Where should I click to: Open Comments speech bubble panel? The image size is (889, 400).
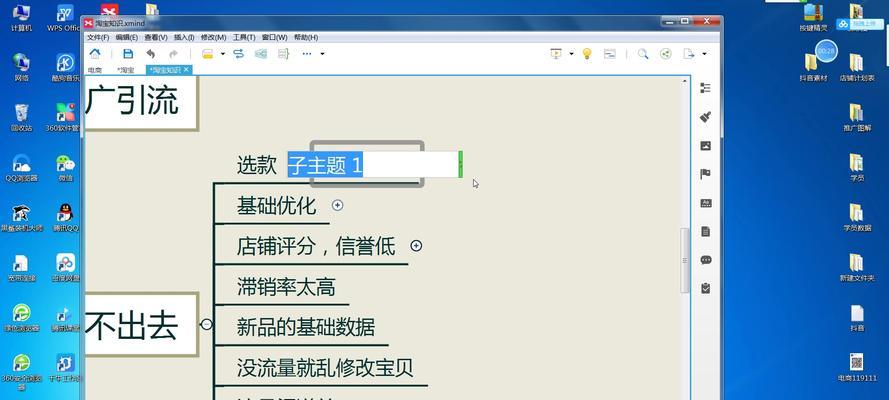(705, 260)
